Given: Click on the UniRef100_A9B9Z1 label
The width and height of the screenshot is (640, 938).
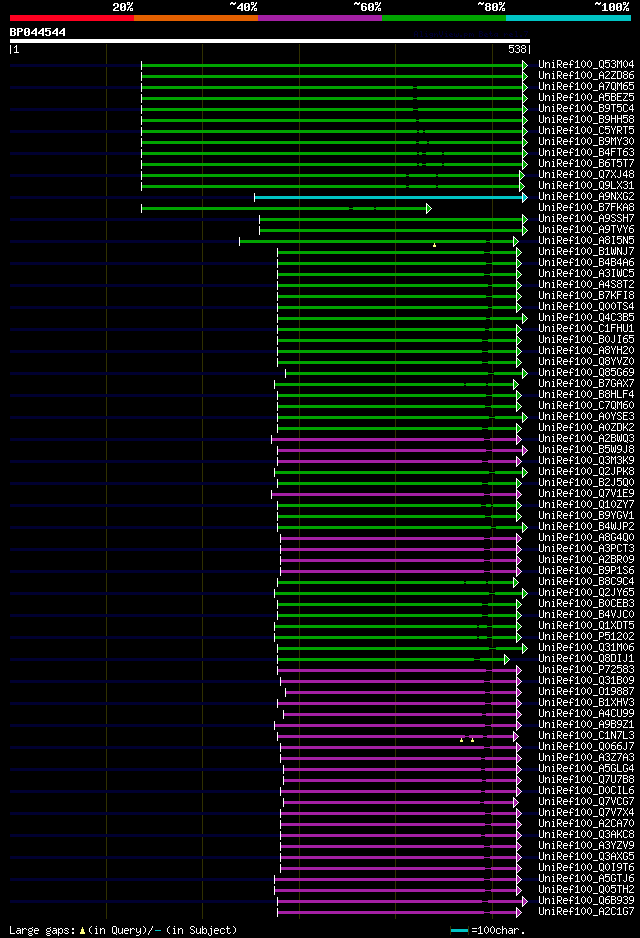Looking at the screenshot, I should pyautogui.click(x=586, y=724).
